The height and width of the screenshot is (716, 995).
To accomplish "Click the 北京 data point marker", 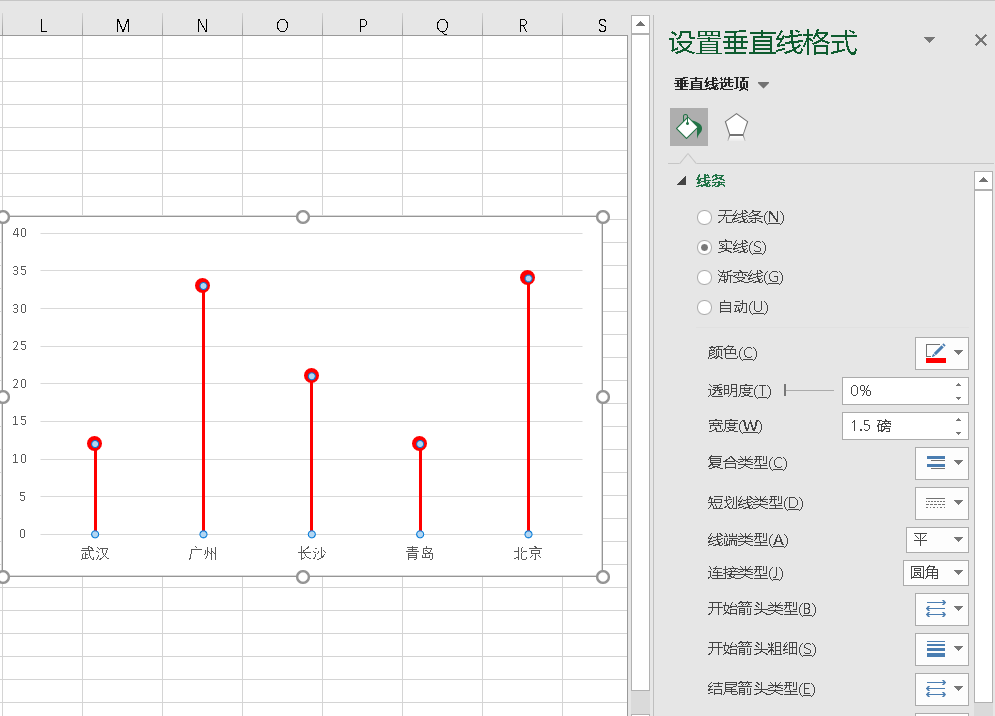I will [528, 278].
